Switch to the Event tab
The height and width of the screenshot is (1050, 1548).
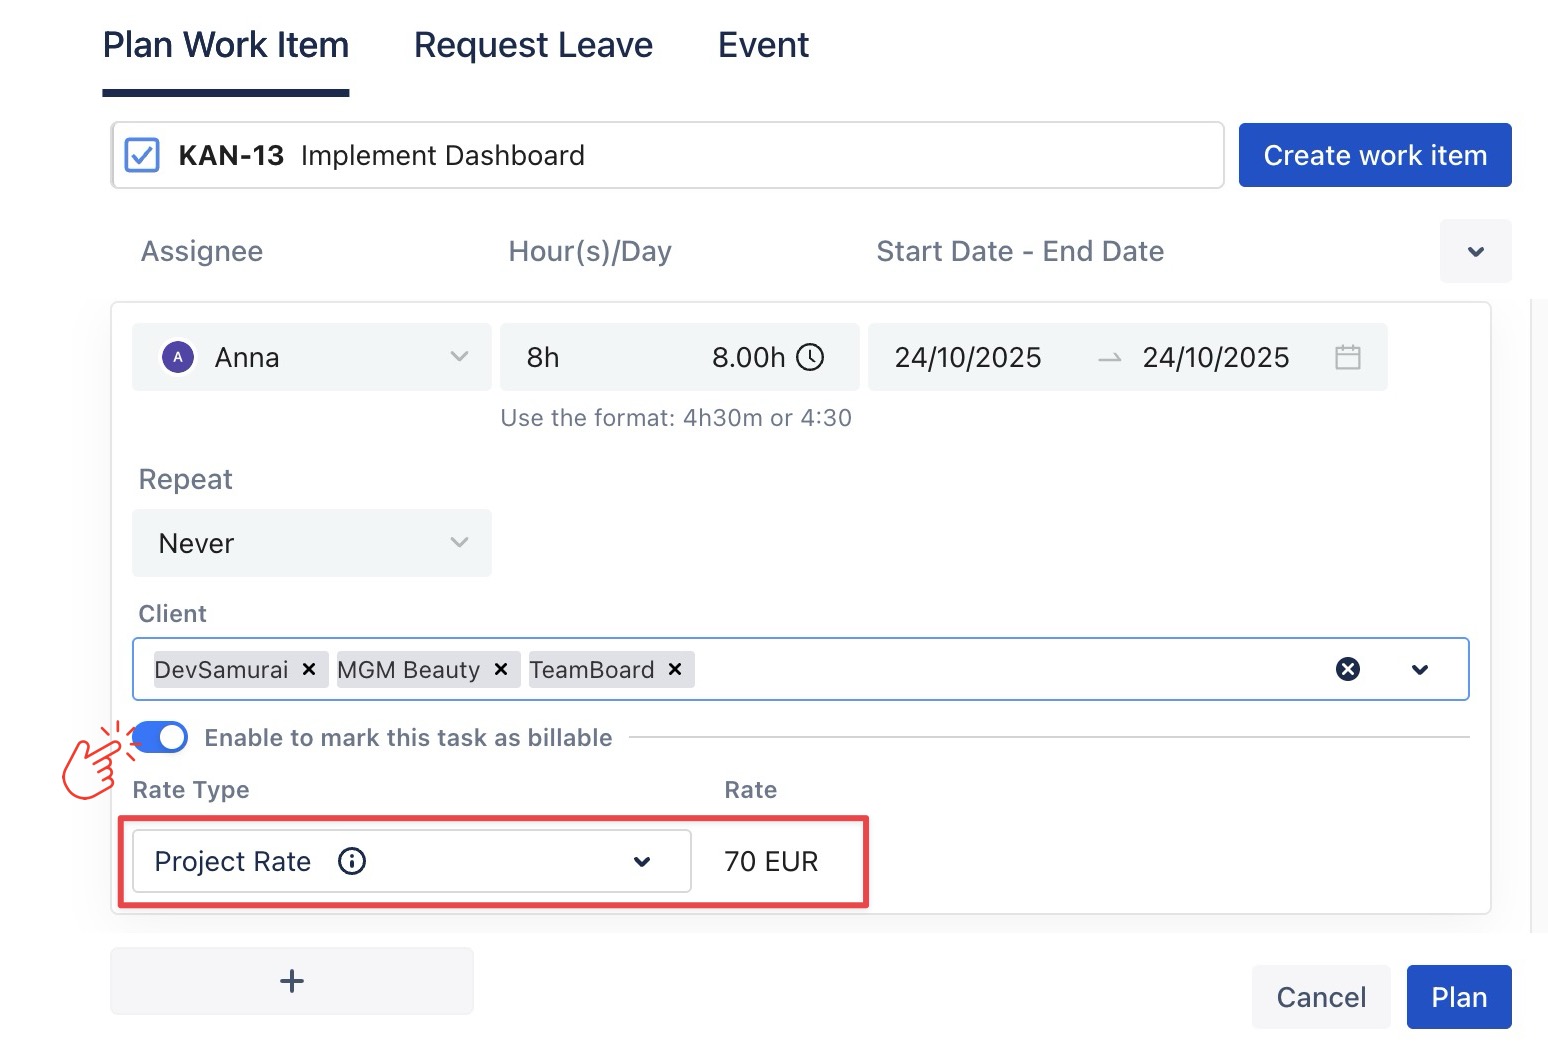point(763,46)
